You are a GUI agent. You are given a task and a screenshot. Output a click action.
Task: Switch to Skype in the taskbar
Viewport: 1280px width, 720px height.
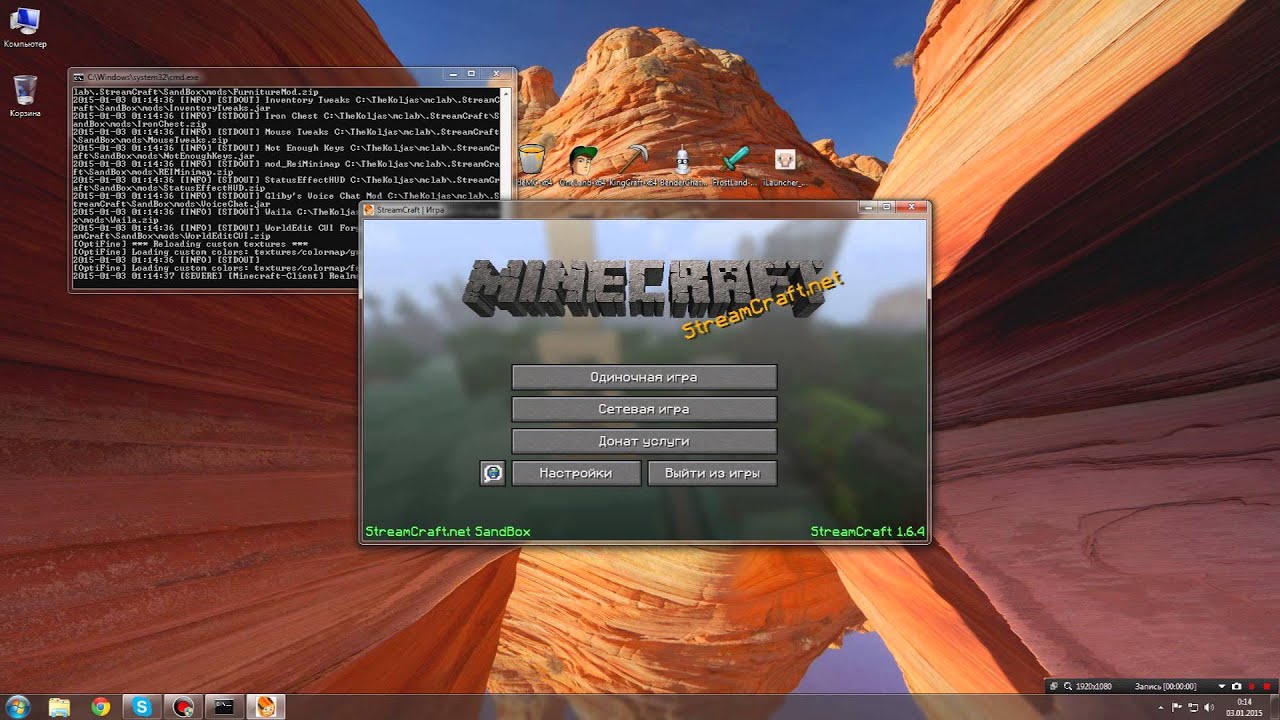142,706
